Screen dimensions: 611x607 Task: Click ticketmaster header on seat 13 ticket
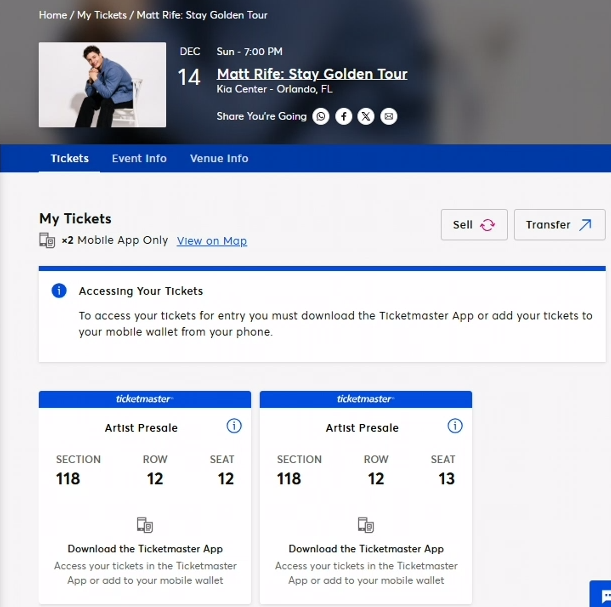(366, 399)
